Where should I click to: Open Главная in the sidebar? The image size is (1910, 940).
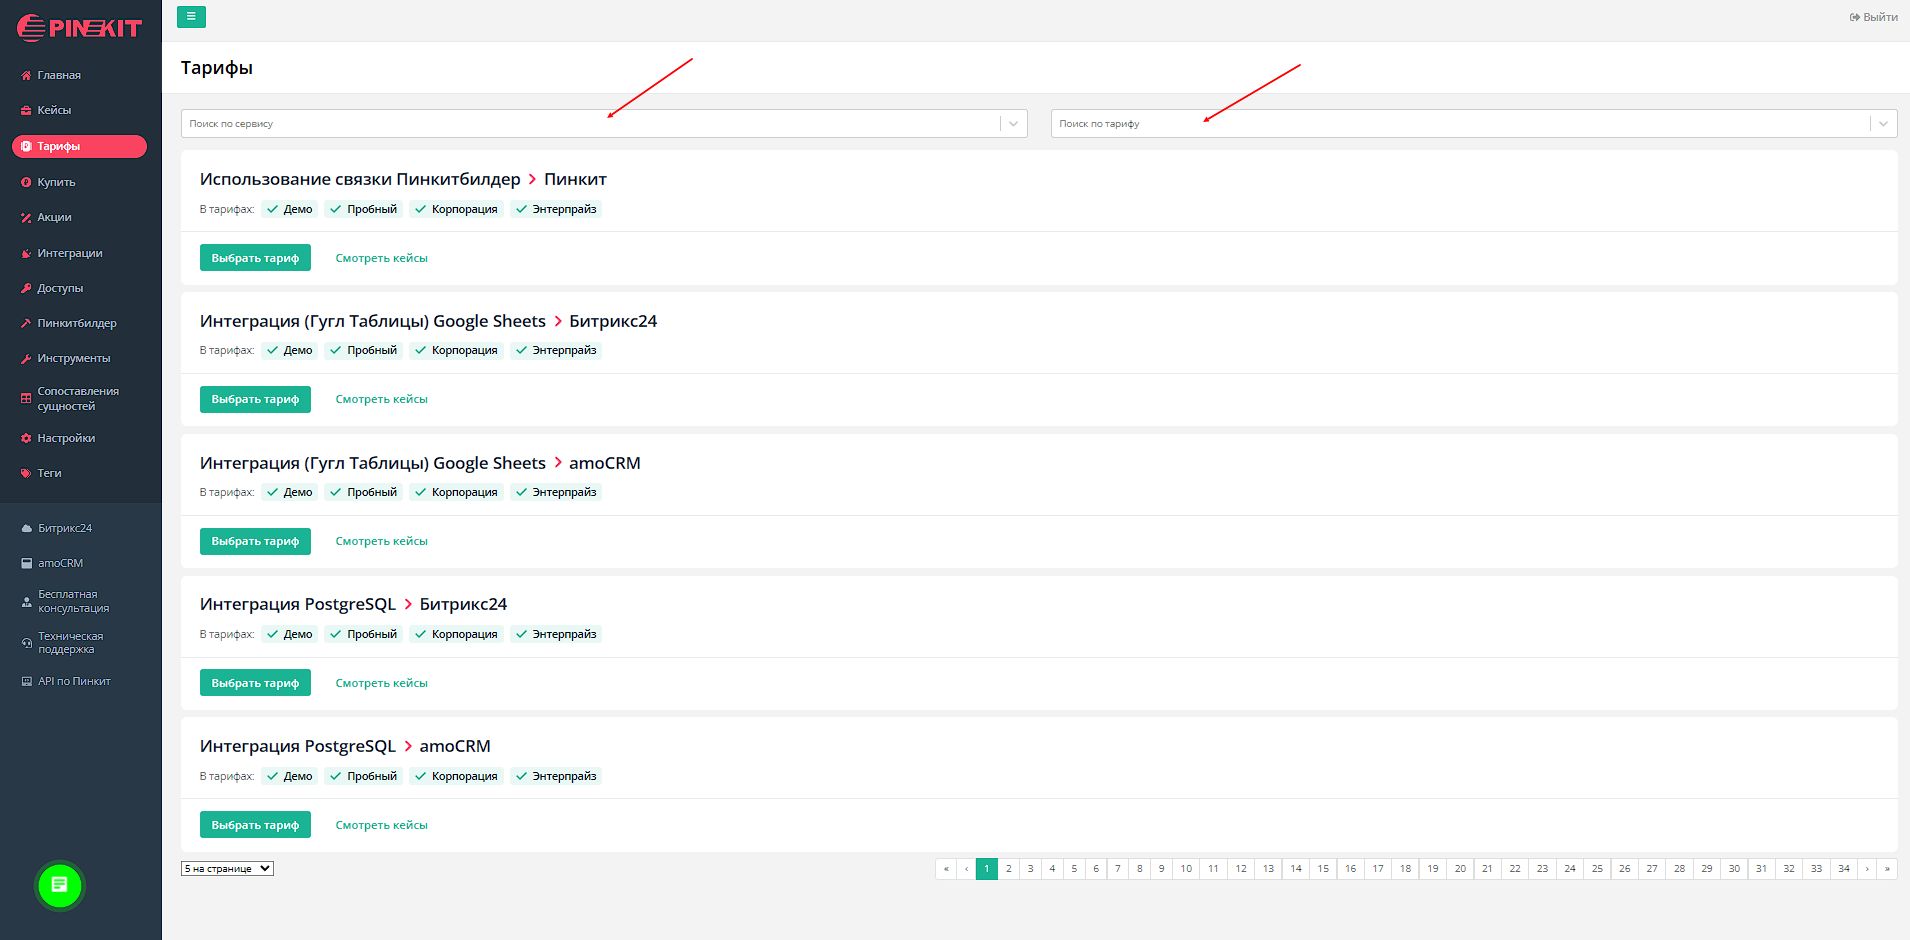[58, 75]
